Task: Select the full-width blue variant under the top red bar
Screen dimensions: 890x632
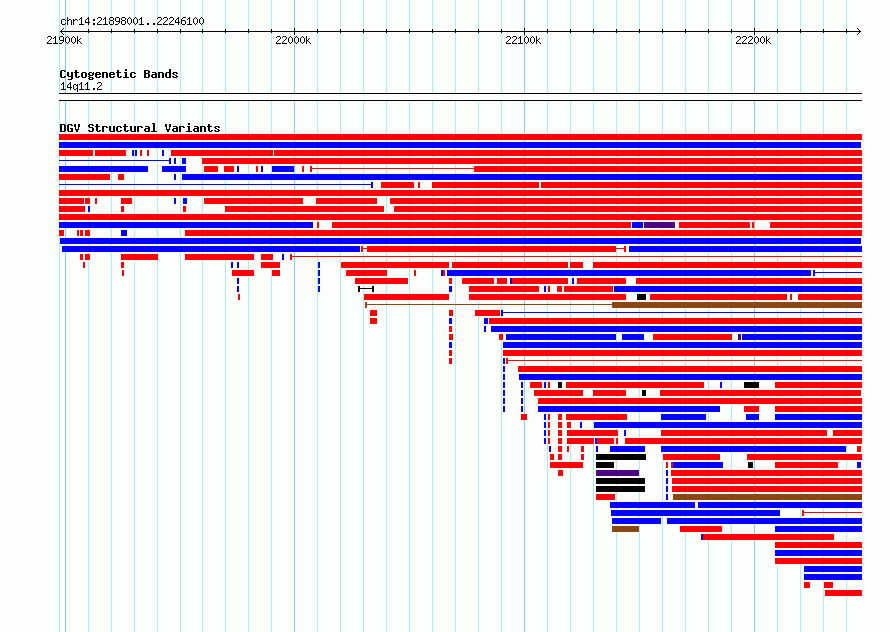Action: click(460, 145)
